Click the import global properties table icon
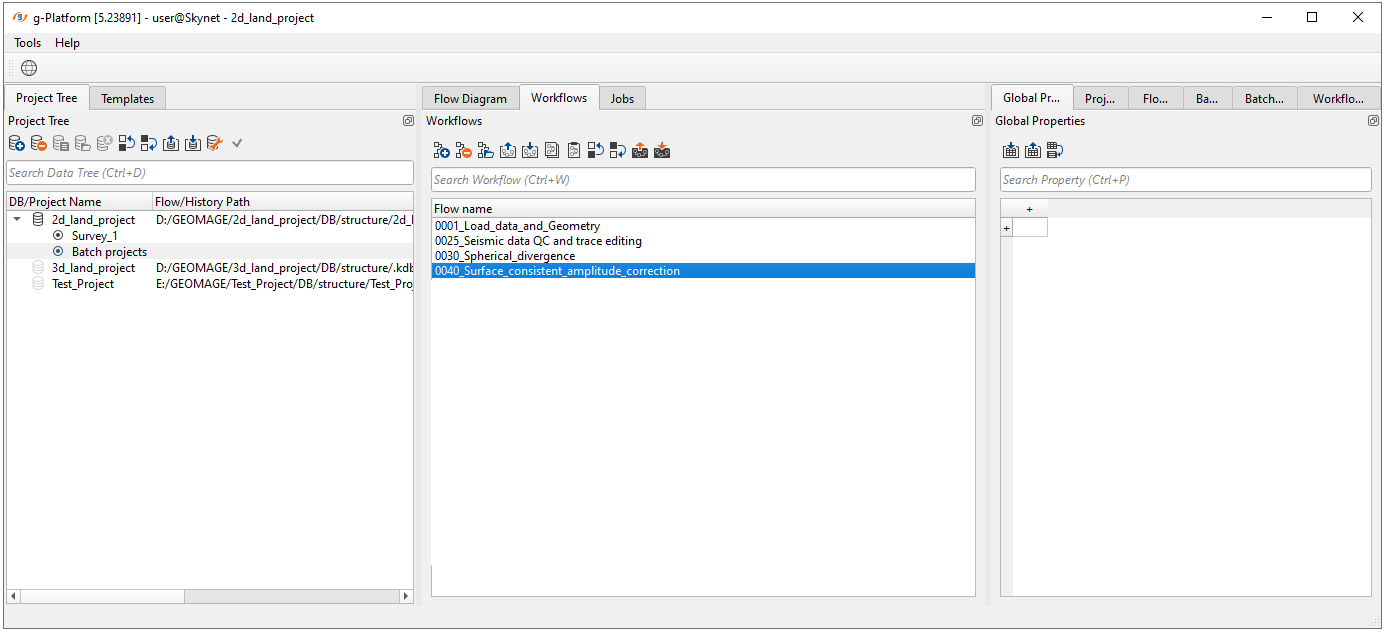Viewport: 1385px width, 634px height. [x=1011, y=151]
